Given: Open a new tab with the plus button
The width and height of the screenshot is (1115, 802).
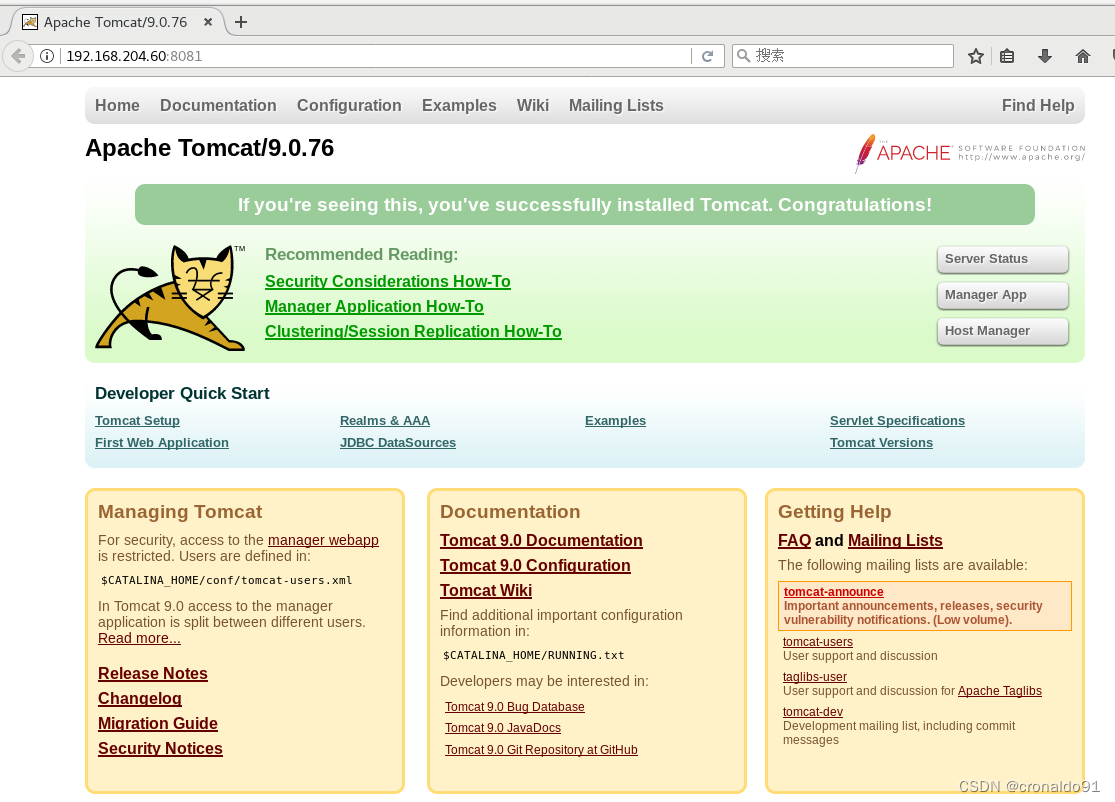Looking at the screenshot, I should 241,22.
